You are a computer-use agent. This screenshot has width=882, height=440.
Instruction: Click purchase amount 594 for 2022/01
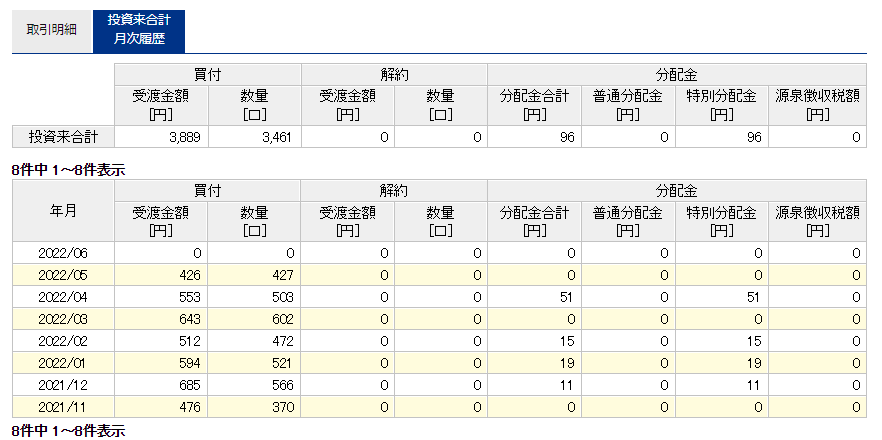(189, 363)
